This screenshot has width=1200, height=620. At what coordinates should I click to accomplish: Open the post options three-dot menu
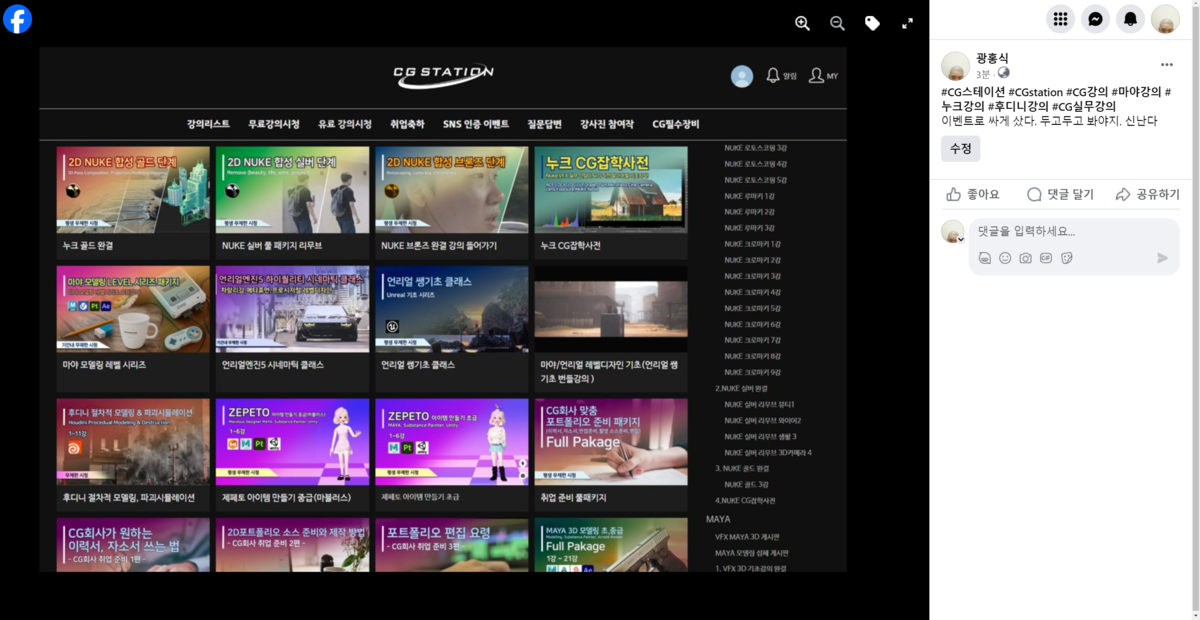click(x=1166, y=65)
